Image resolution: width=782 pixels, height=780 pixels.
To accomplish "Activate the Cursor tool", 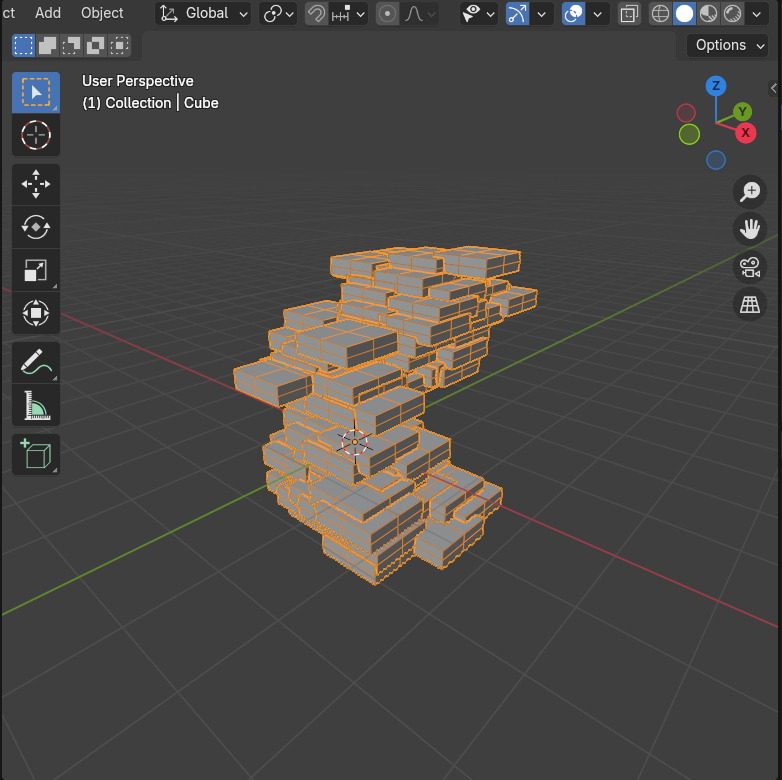I will pos(36,135).
